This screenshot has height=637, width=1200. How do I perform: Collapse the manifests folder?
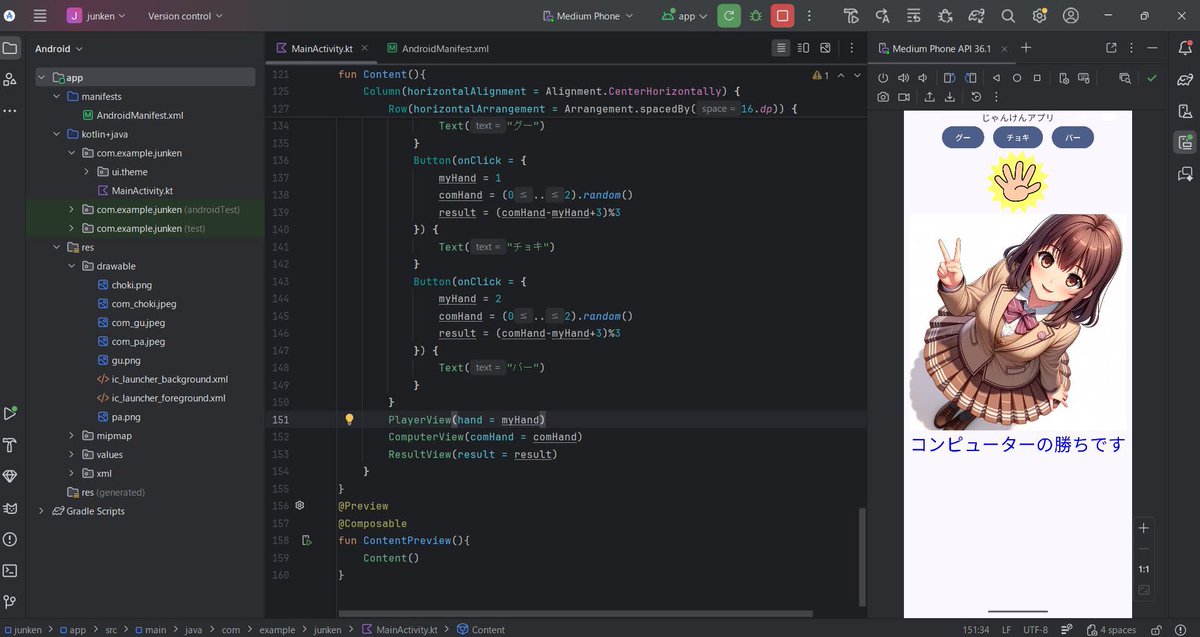(57, 97)
